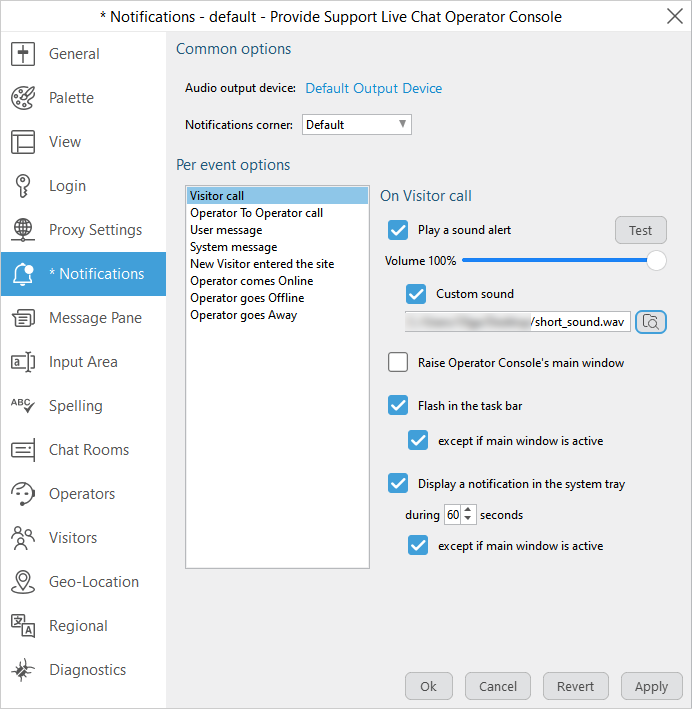This screenshot has width=692, height=709.
Task: Select Operator goes Offline event
Action: click(x=247, y=298)
